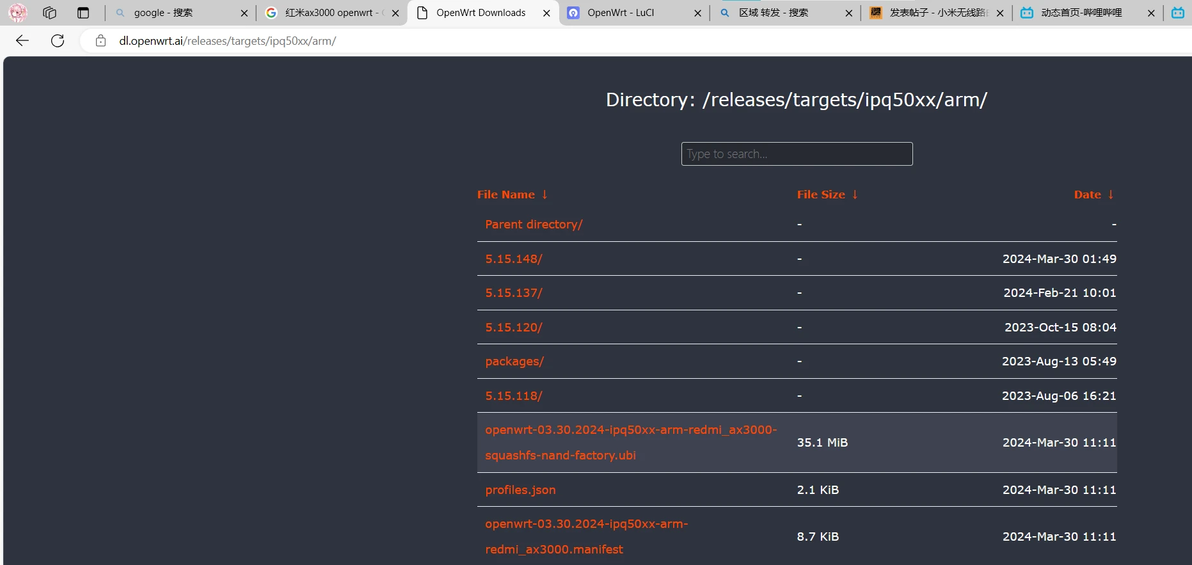Click the 2024-Feb-21 10:01 date

(x=1060, y=293)
